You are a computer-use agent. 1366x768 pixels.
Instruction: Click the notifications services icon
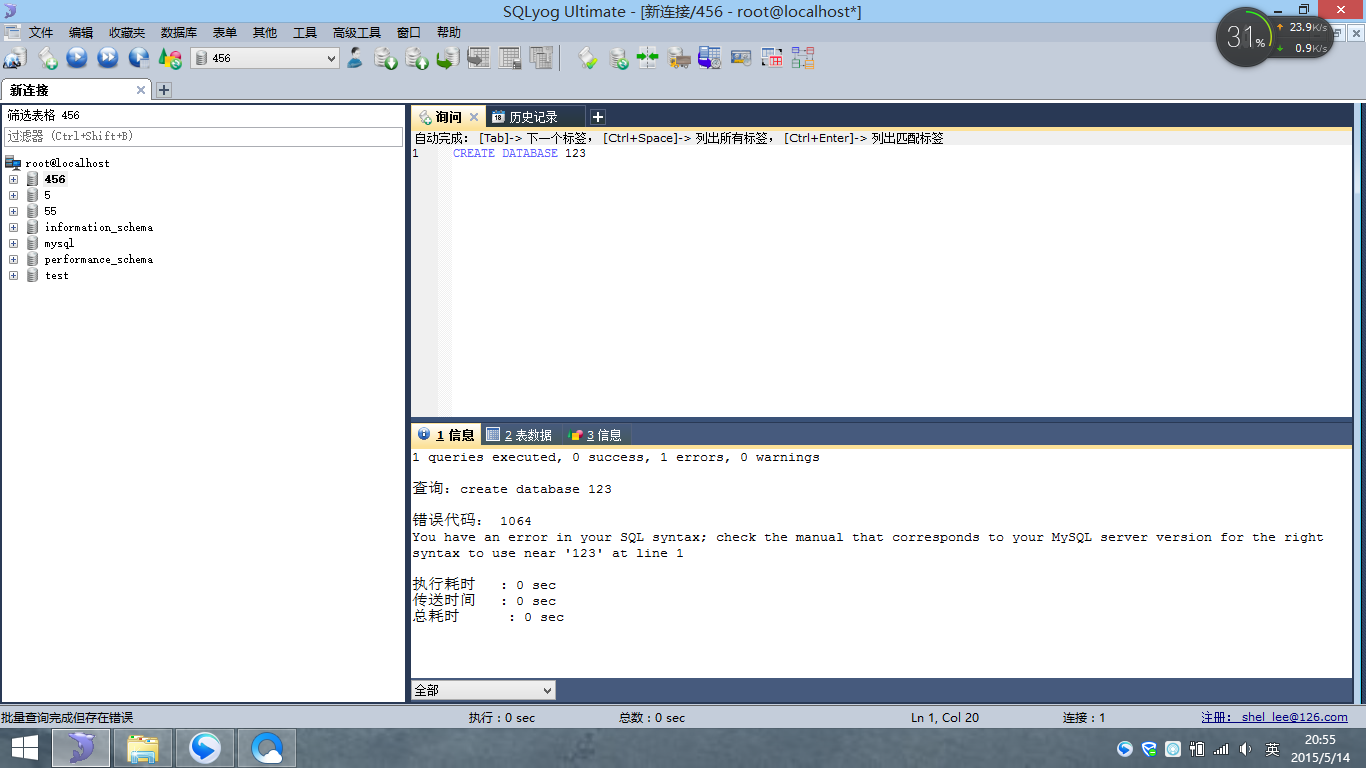(741, 58)
